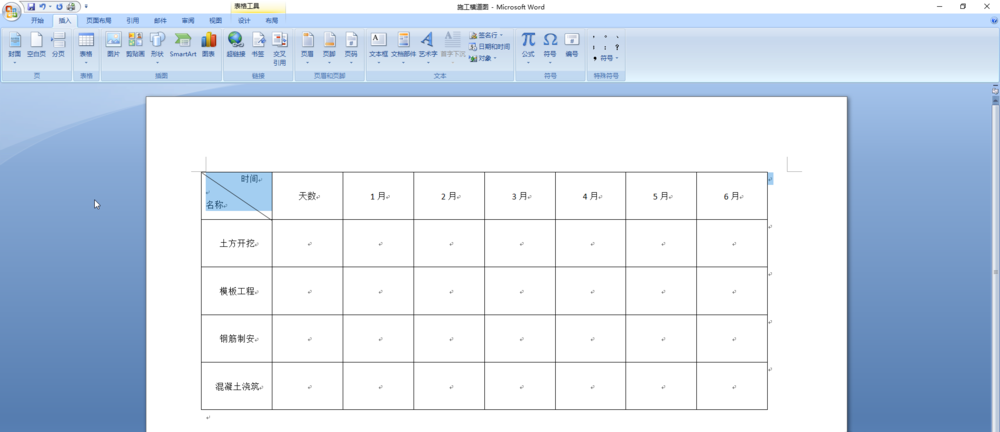
Task: Open the 符号 Omega symbol menu
Action: pos(550,47)
